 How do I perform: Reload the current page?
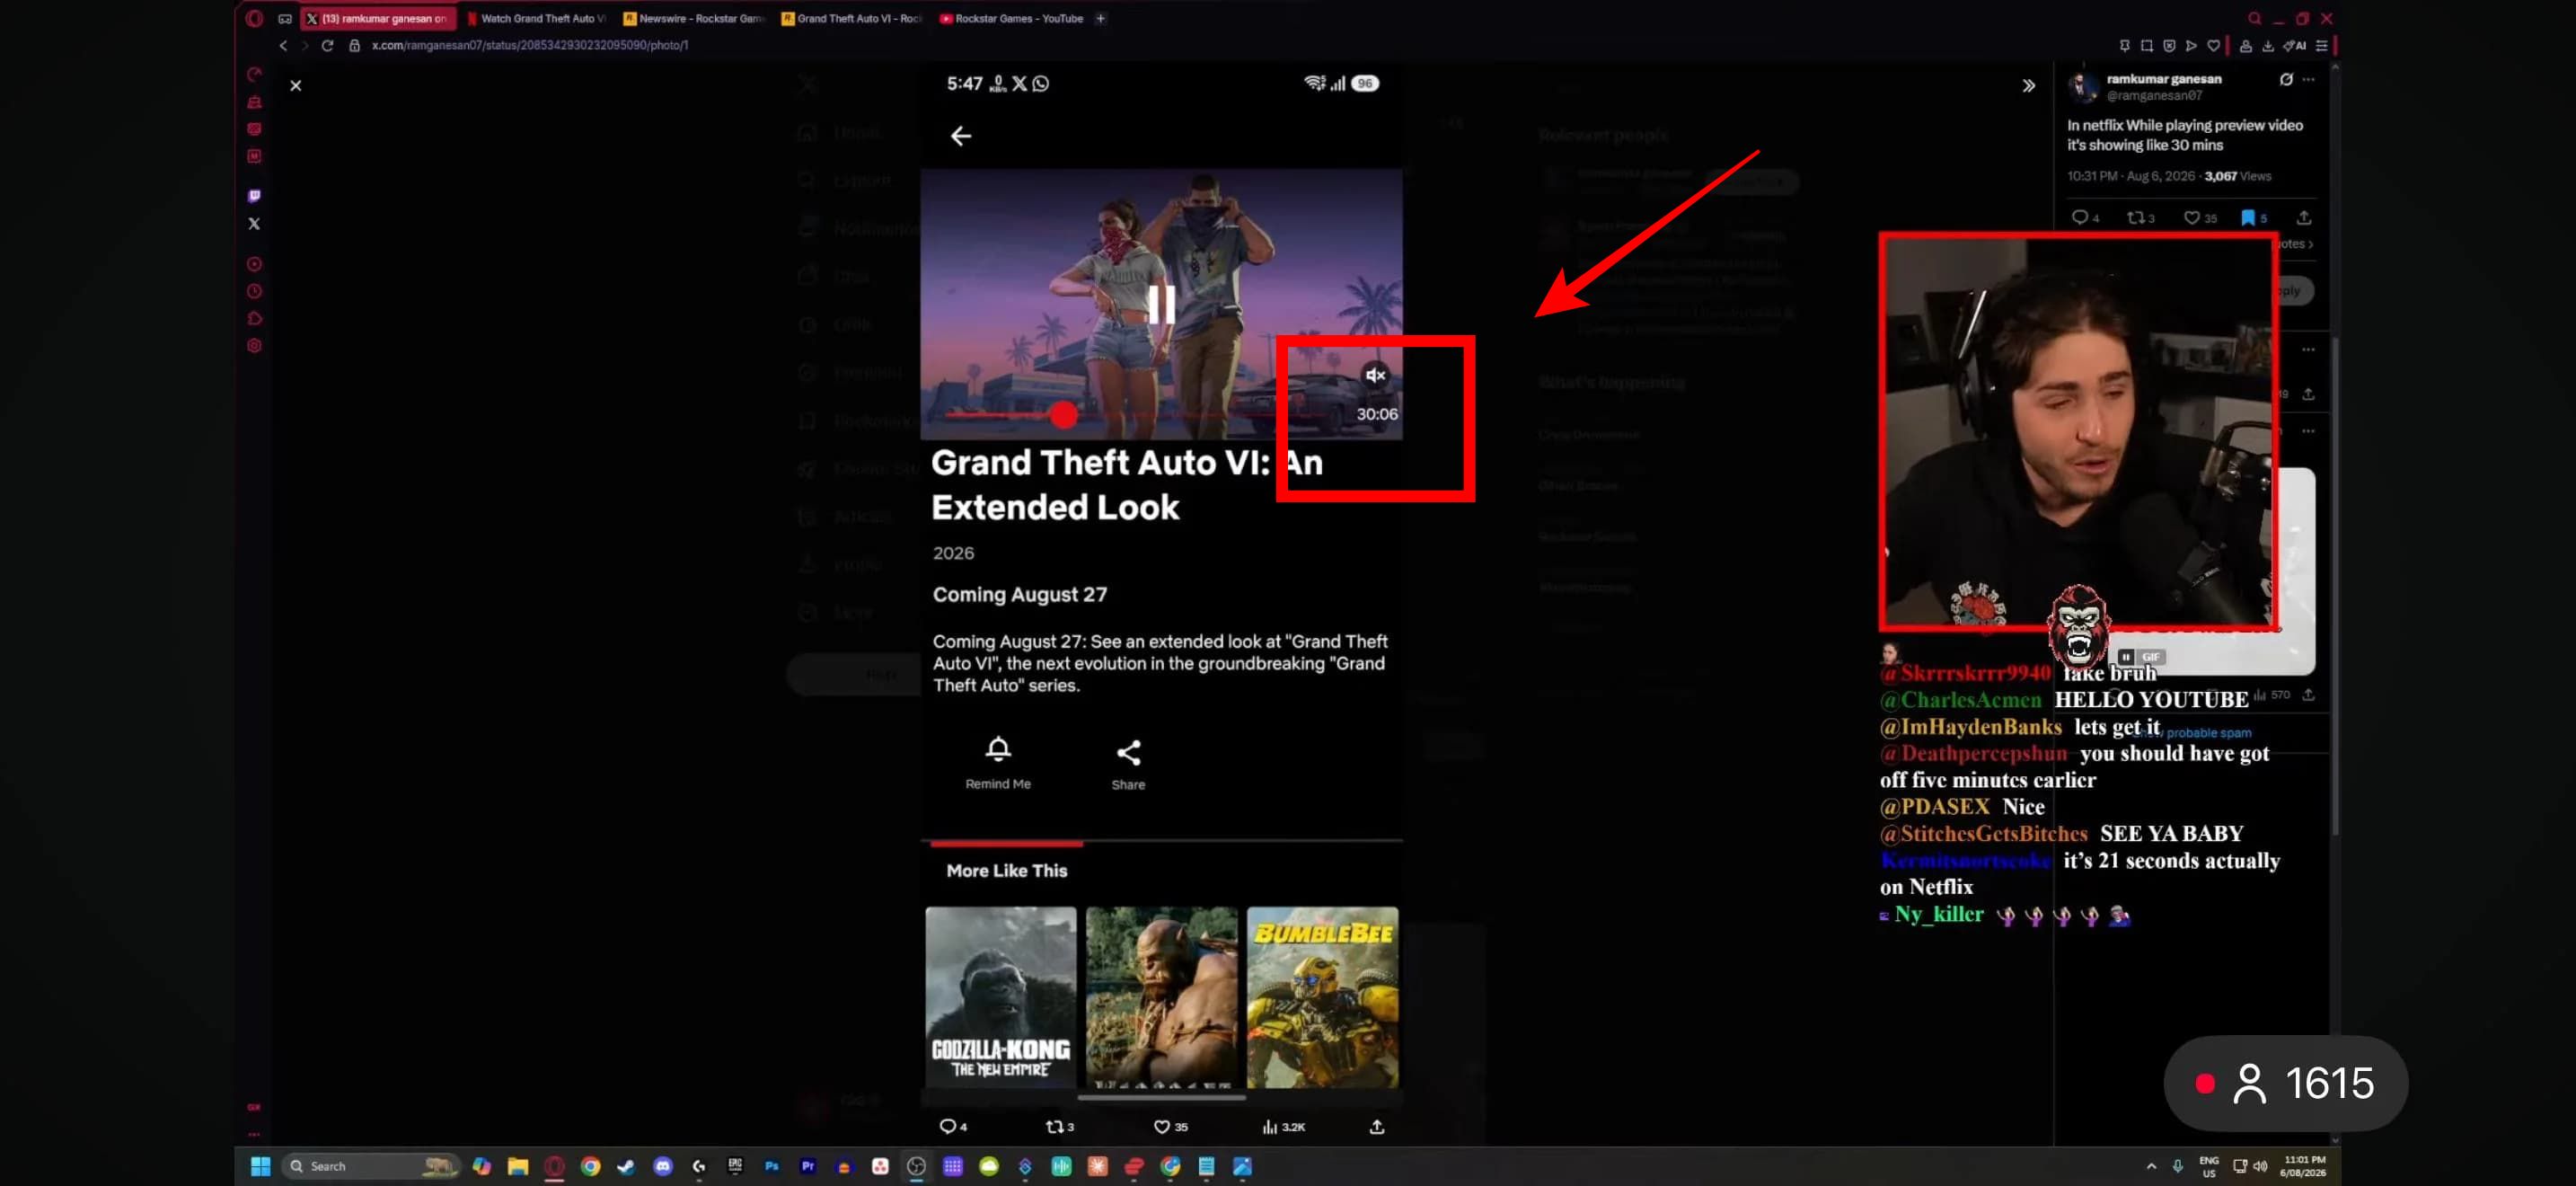[x=327, y=45]
